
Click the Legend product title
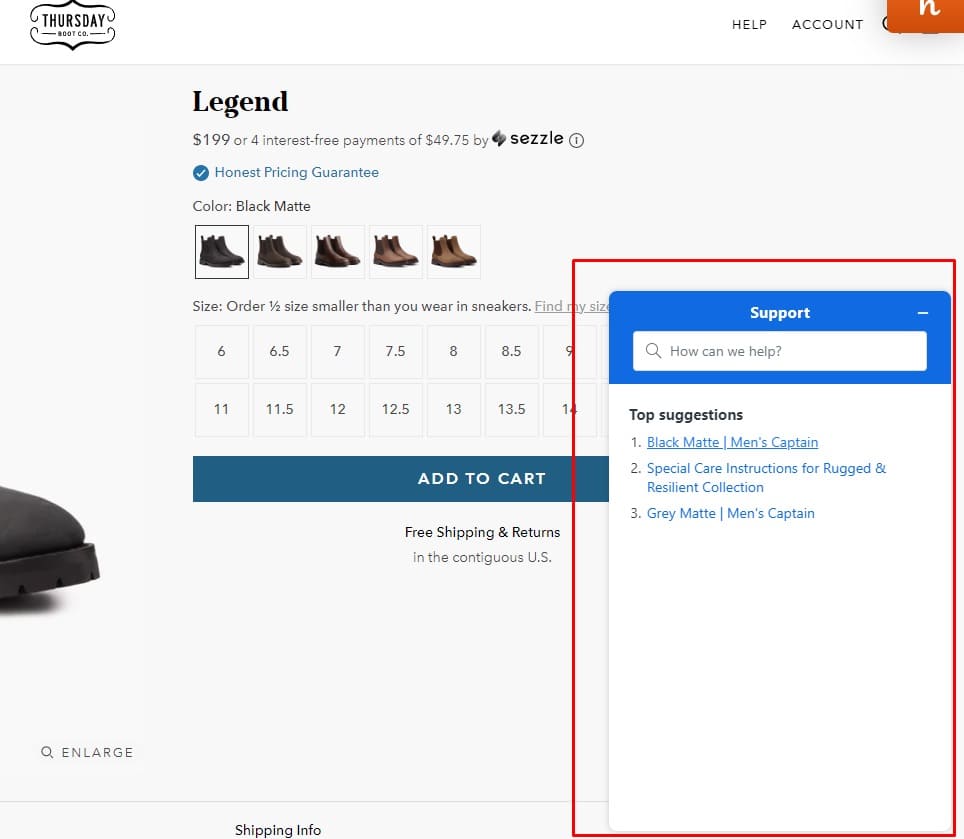[240, 102]
